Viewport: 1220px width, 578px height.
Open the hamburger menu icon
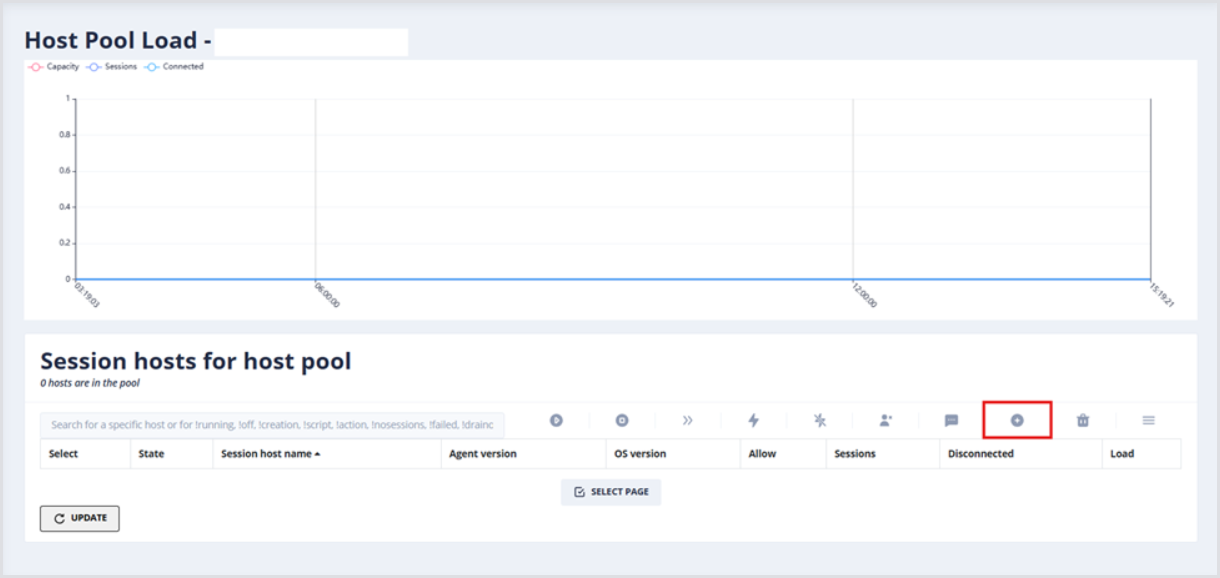pos(1148,421)
